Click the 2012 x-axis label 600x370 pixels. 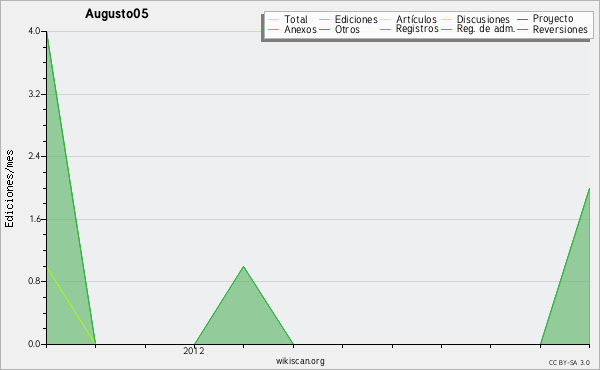[x=194, y=351]
